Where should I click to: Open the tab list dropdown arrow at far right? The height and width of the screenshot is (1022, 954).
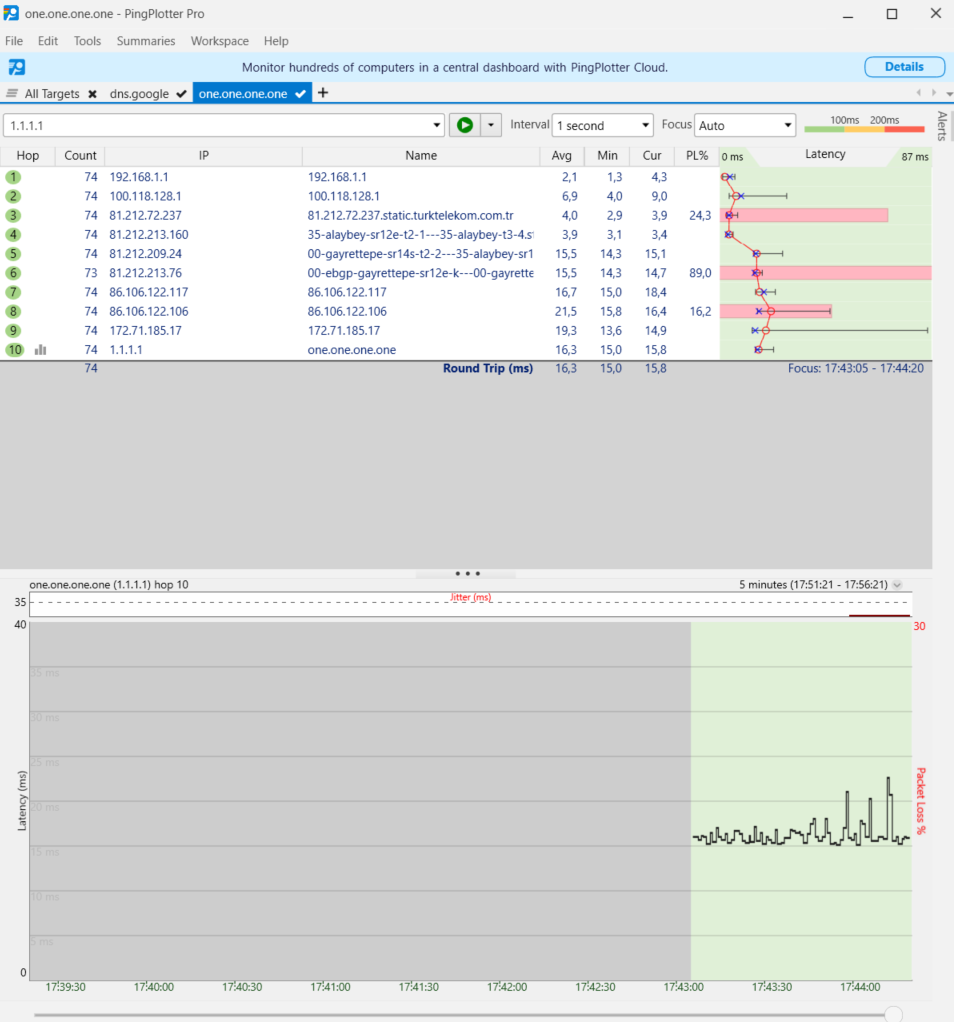pos(949,94)
